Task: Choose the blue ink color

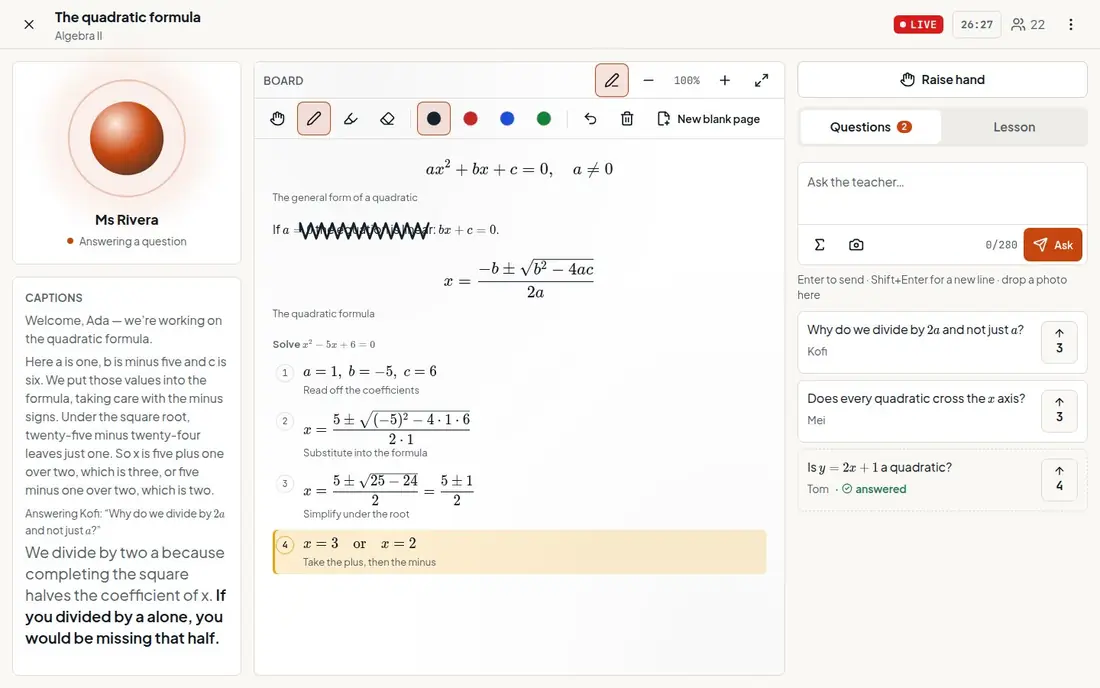Action: [507, 119]
